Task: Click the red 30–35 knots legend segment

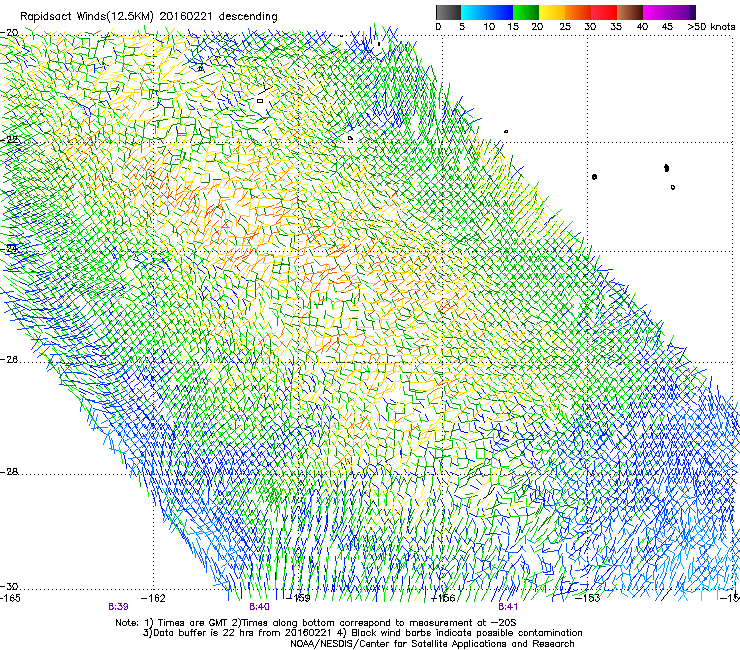Action: point(604,12)
